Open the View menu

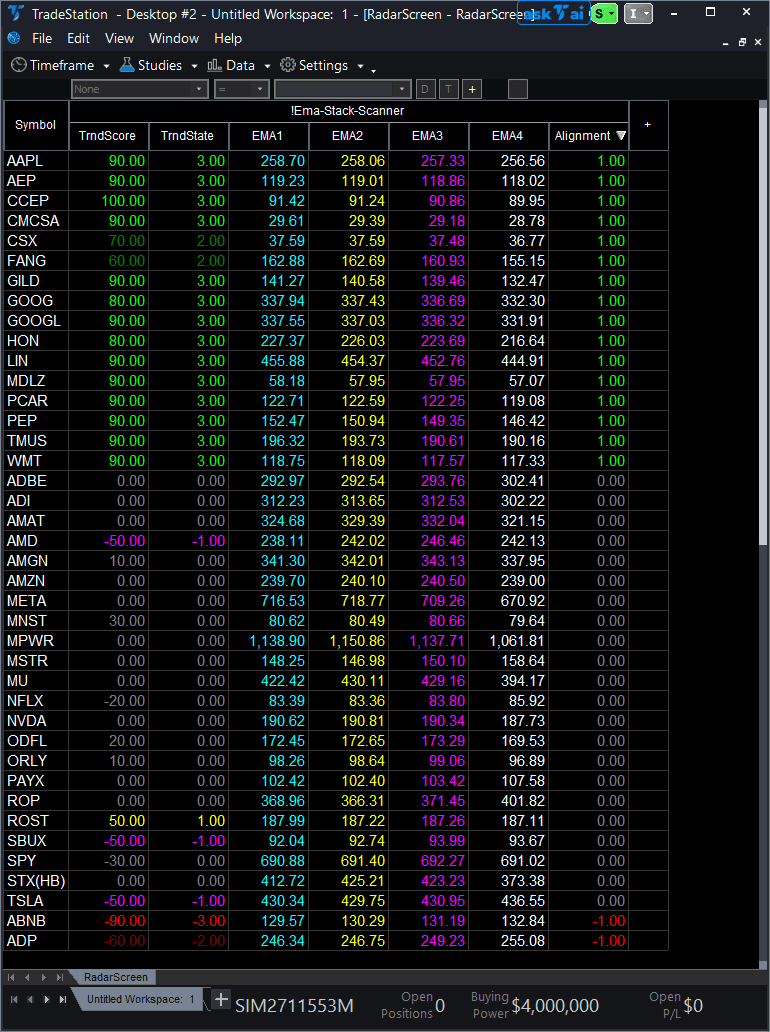point(119,38)
